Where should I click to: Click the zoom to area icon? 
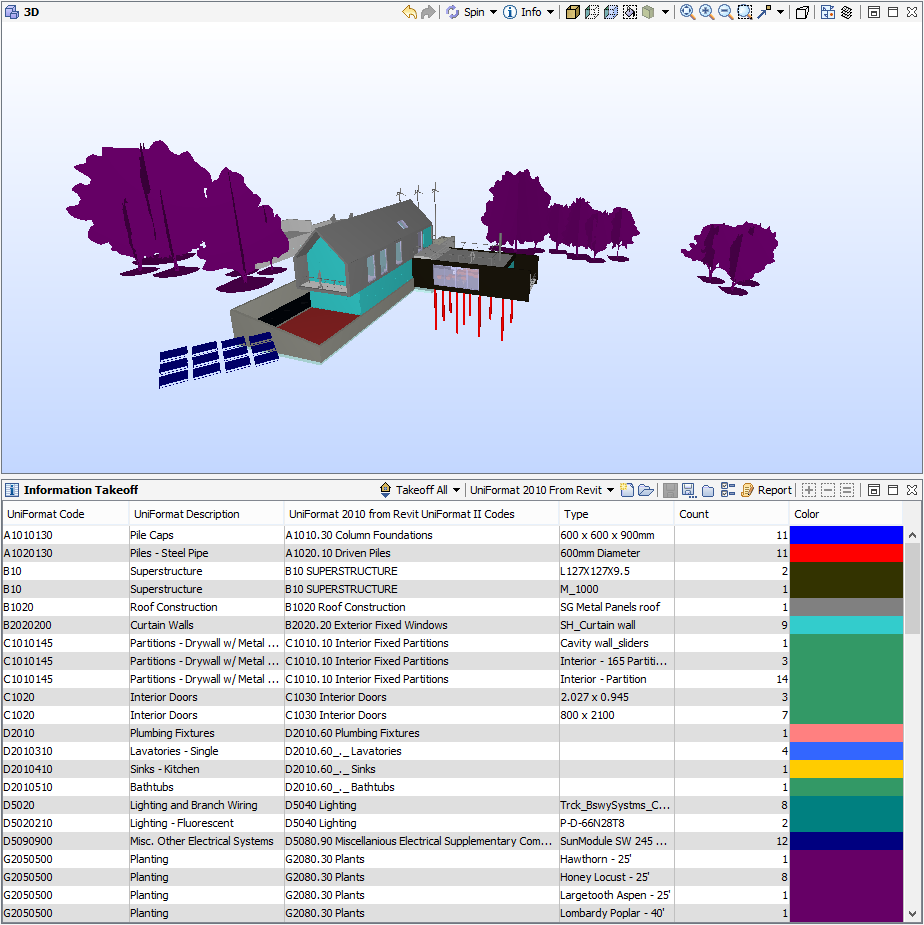745,12
